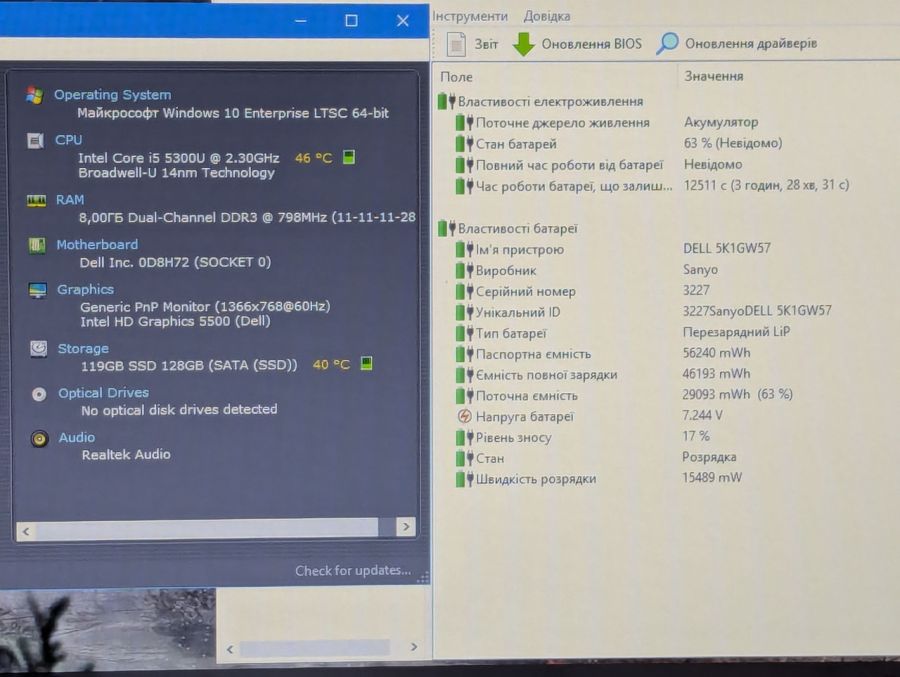The width and height of the screenshot is (900, 677).
Task: Click the battery icon beside Паспортна ємність
Action: coord(464,354)
